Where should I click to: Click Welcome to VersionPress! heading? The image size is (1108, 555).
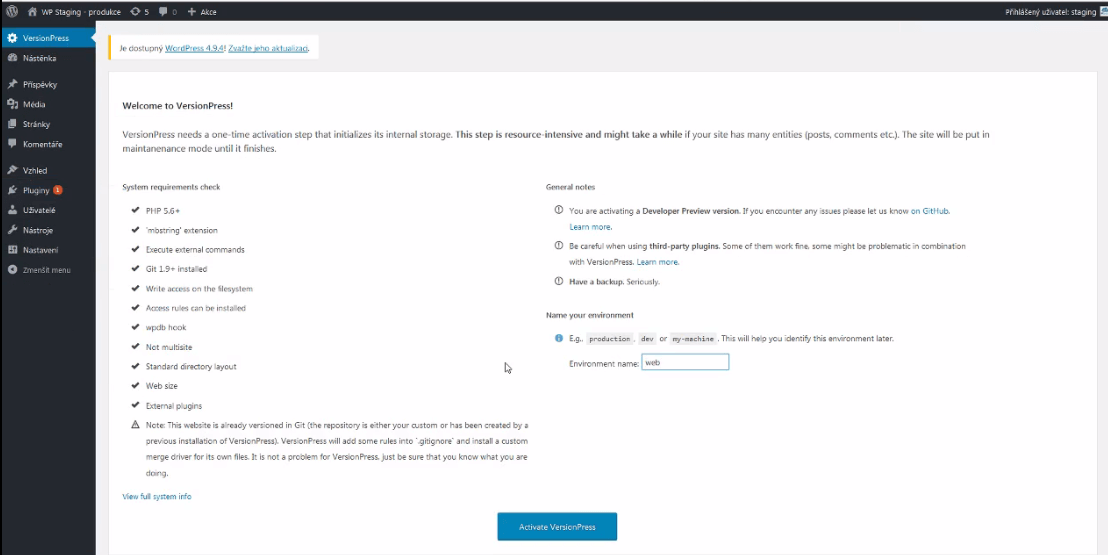tap(177, 106)
